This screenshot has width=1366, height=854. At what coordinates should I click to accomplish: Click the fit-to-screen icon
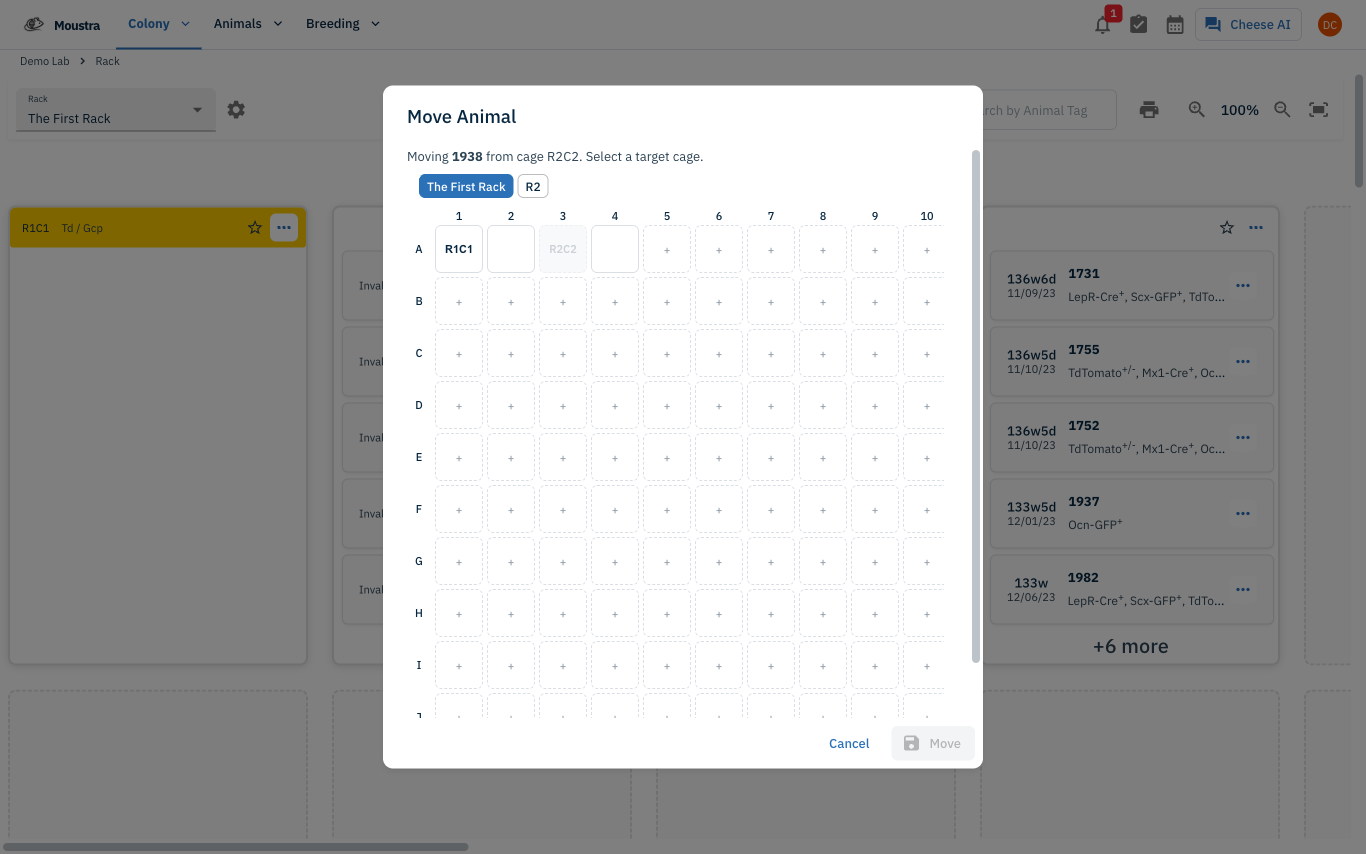[1319, 110]
